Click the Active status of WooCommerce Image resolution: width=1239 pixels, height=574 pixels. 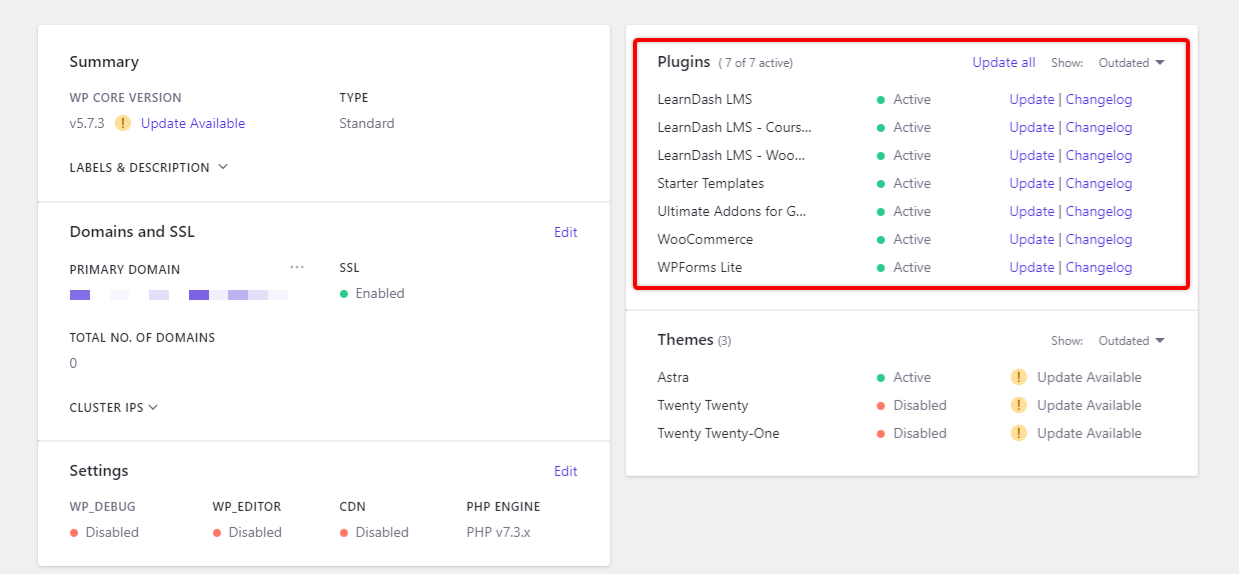point(904,239)
